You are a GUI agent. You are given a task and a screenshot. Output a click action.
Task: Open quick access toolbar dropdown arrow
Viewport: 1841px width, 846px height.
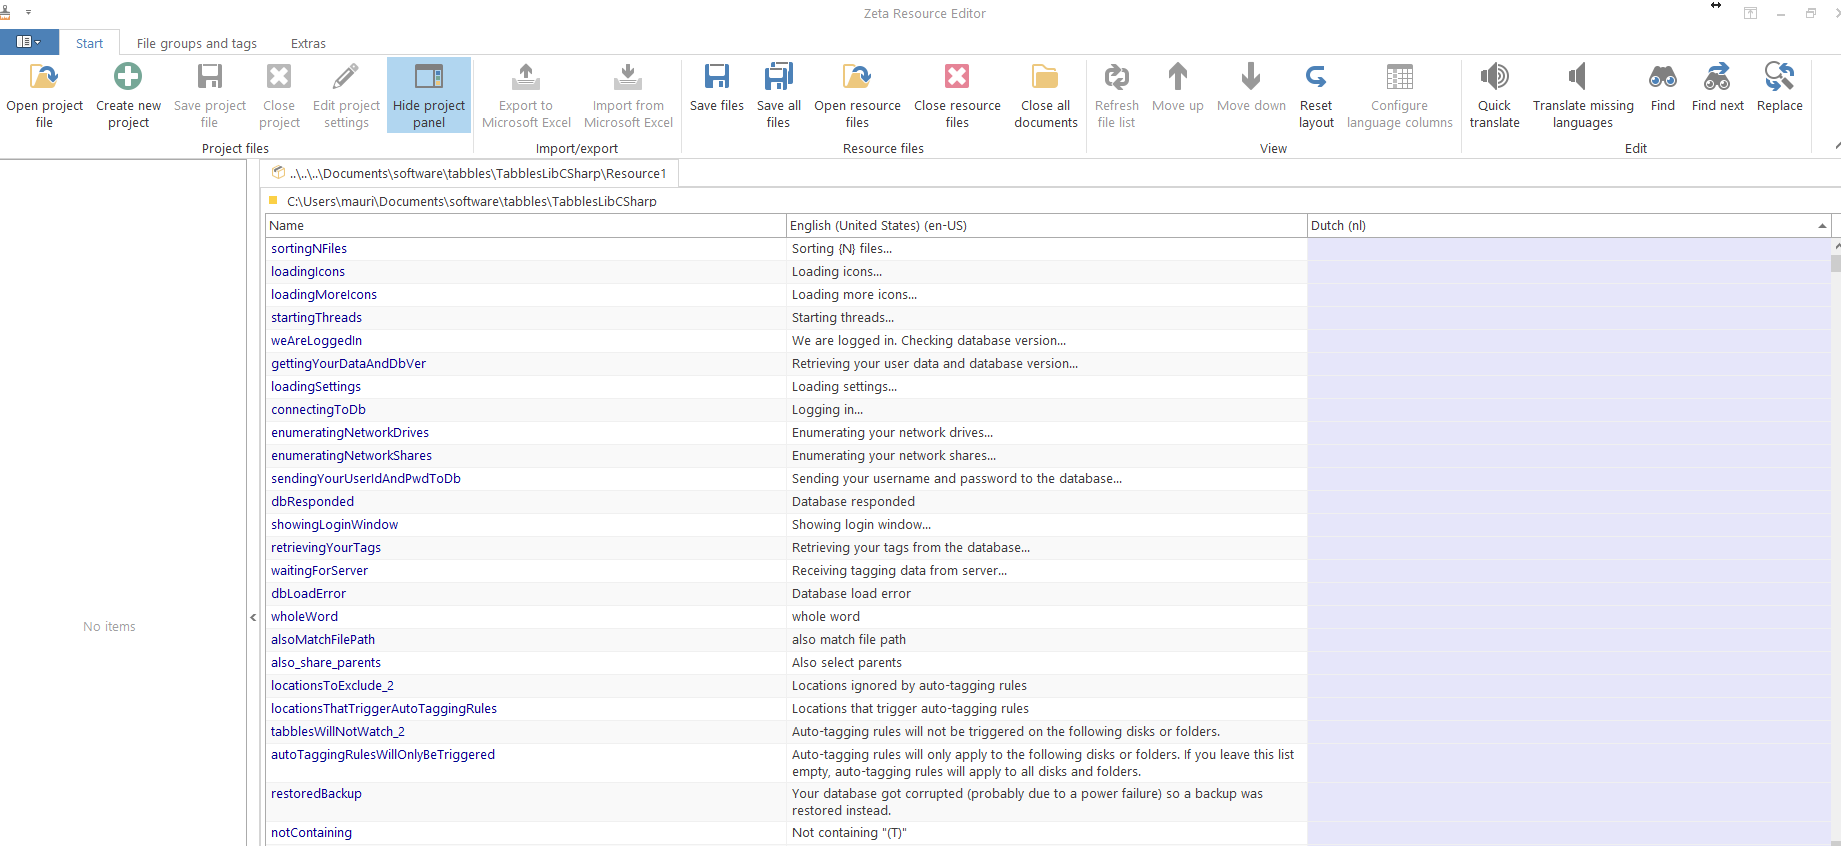(28, 13)
